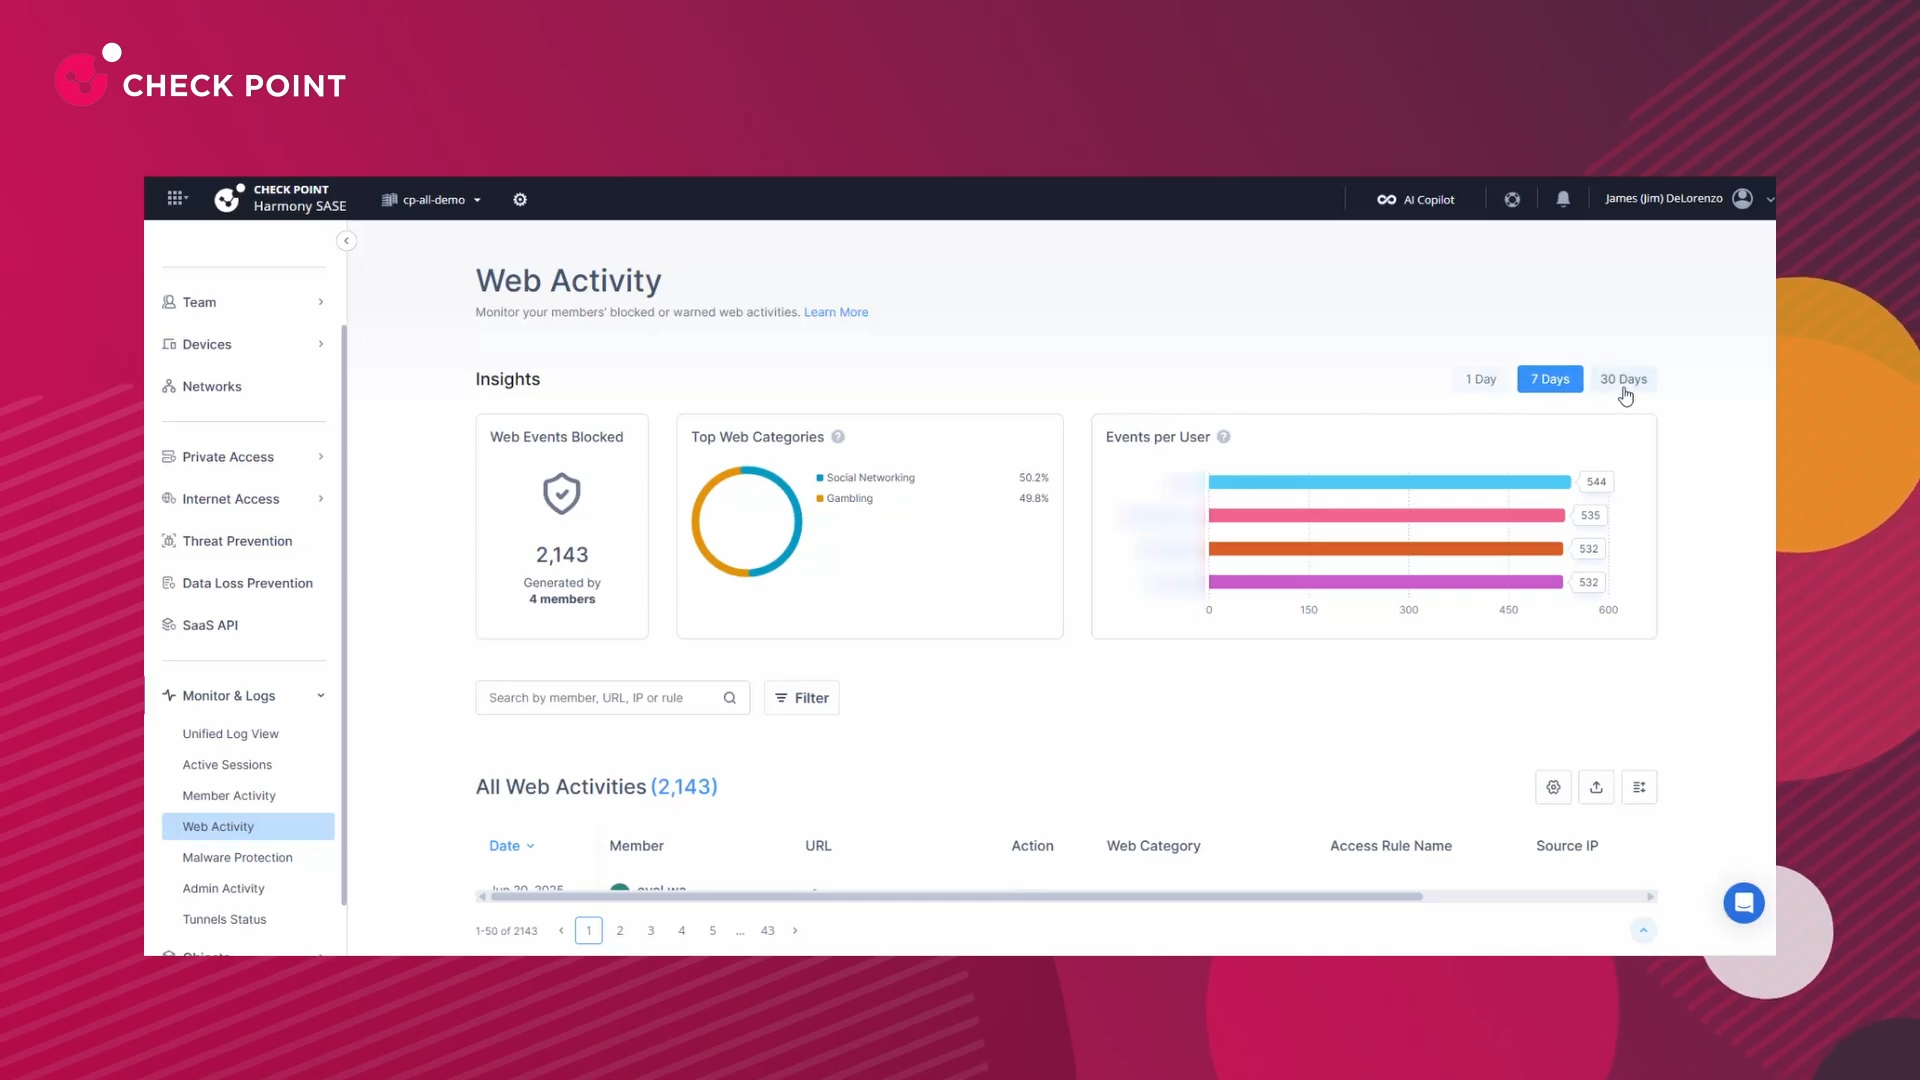This screenshot has height=1080, width=1920.
Task: Open Admin Activity
Action: (223, 888)
